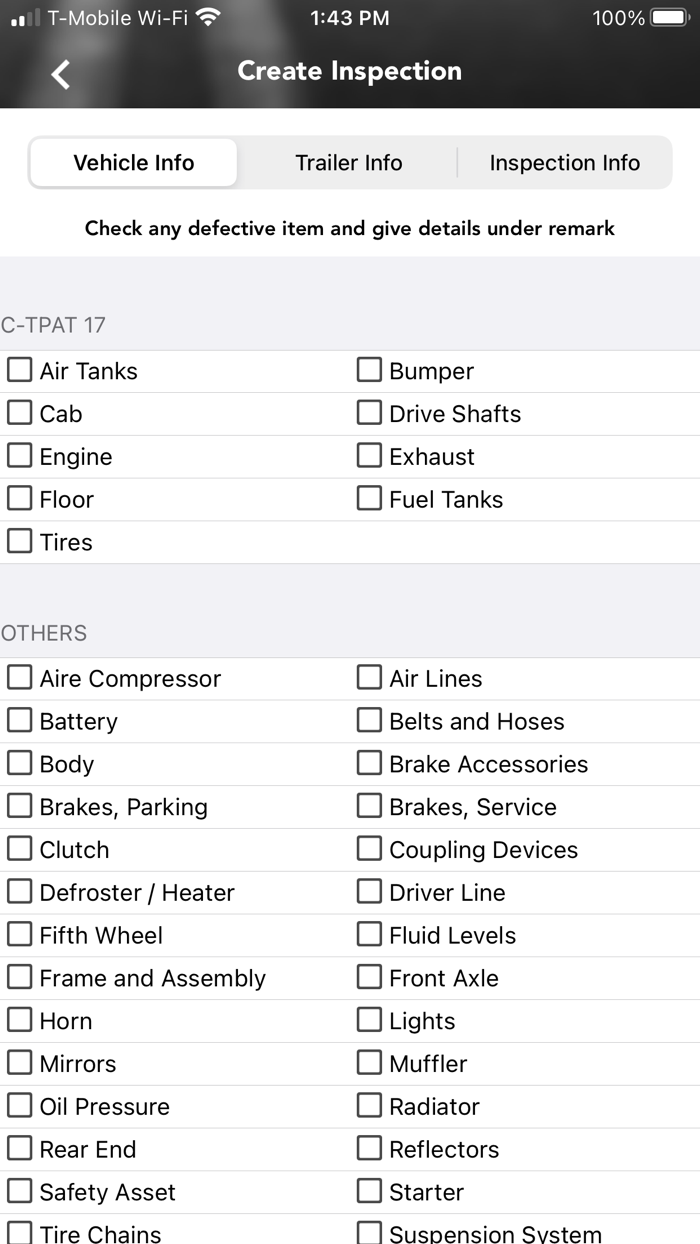The width and height of the screenshot is (700, 1244).
Task: Mark Drive Shafts as defective
Action: [369, 413]
